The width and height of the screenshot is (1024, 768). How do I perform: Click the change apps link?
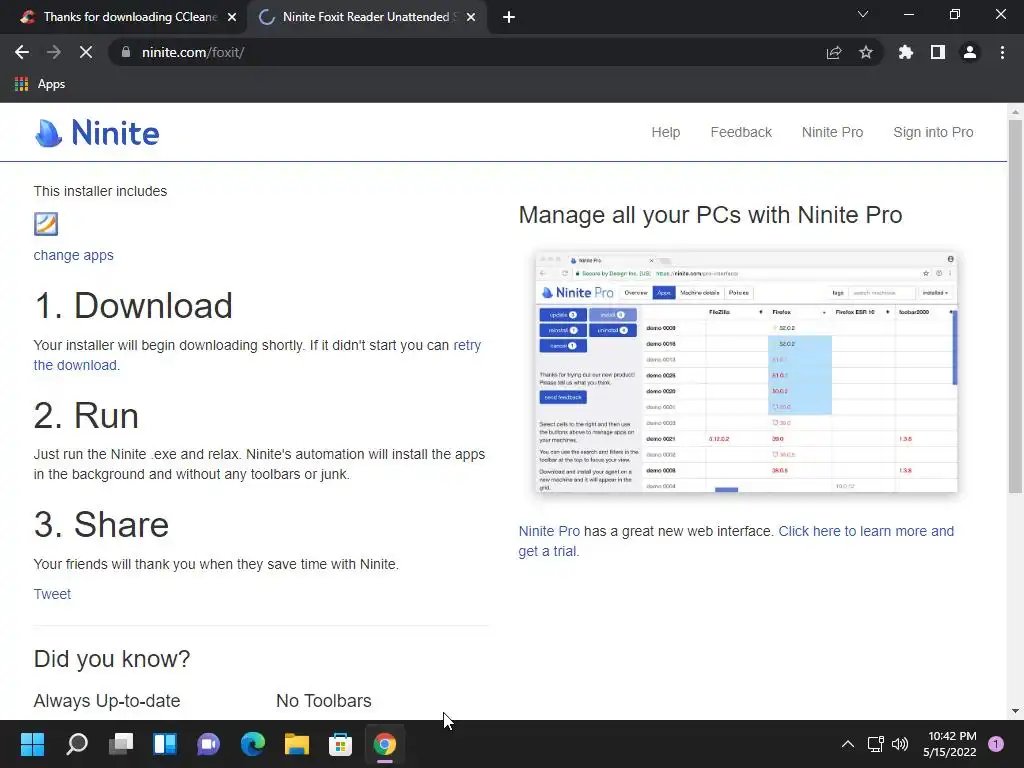click(x=73, y=255)
